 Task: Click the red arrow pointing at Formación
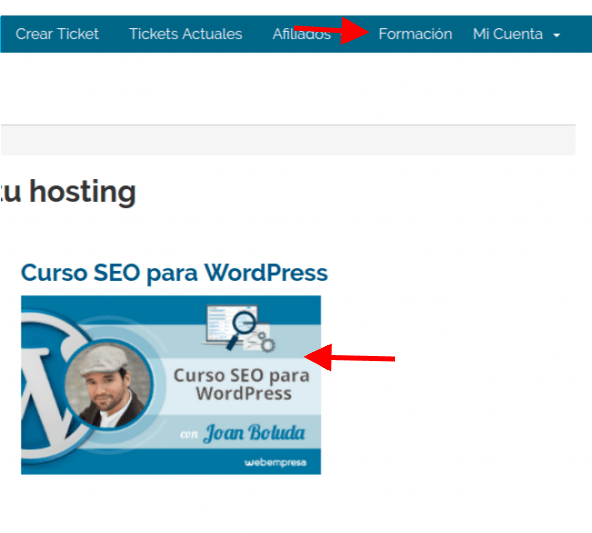331,31
